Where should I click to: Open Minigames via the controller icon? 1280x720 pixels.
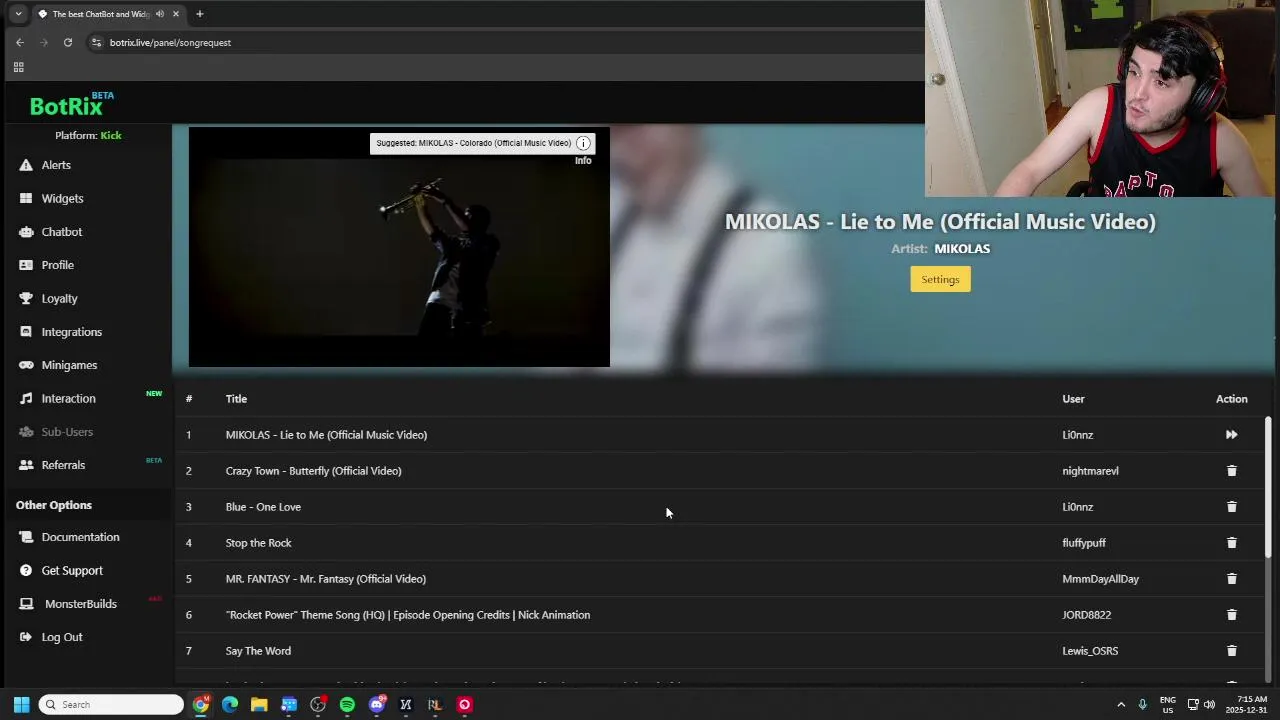tap(26, 365)
